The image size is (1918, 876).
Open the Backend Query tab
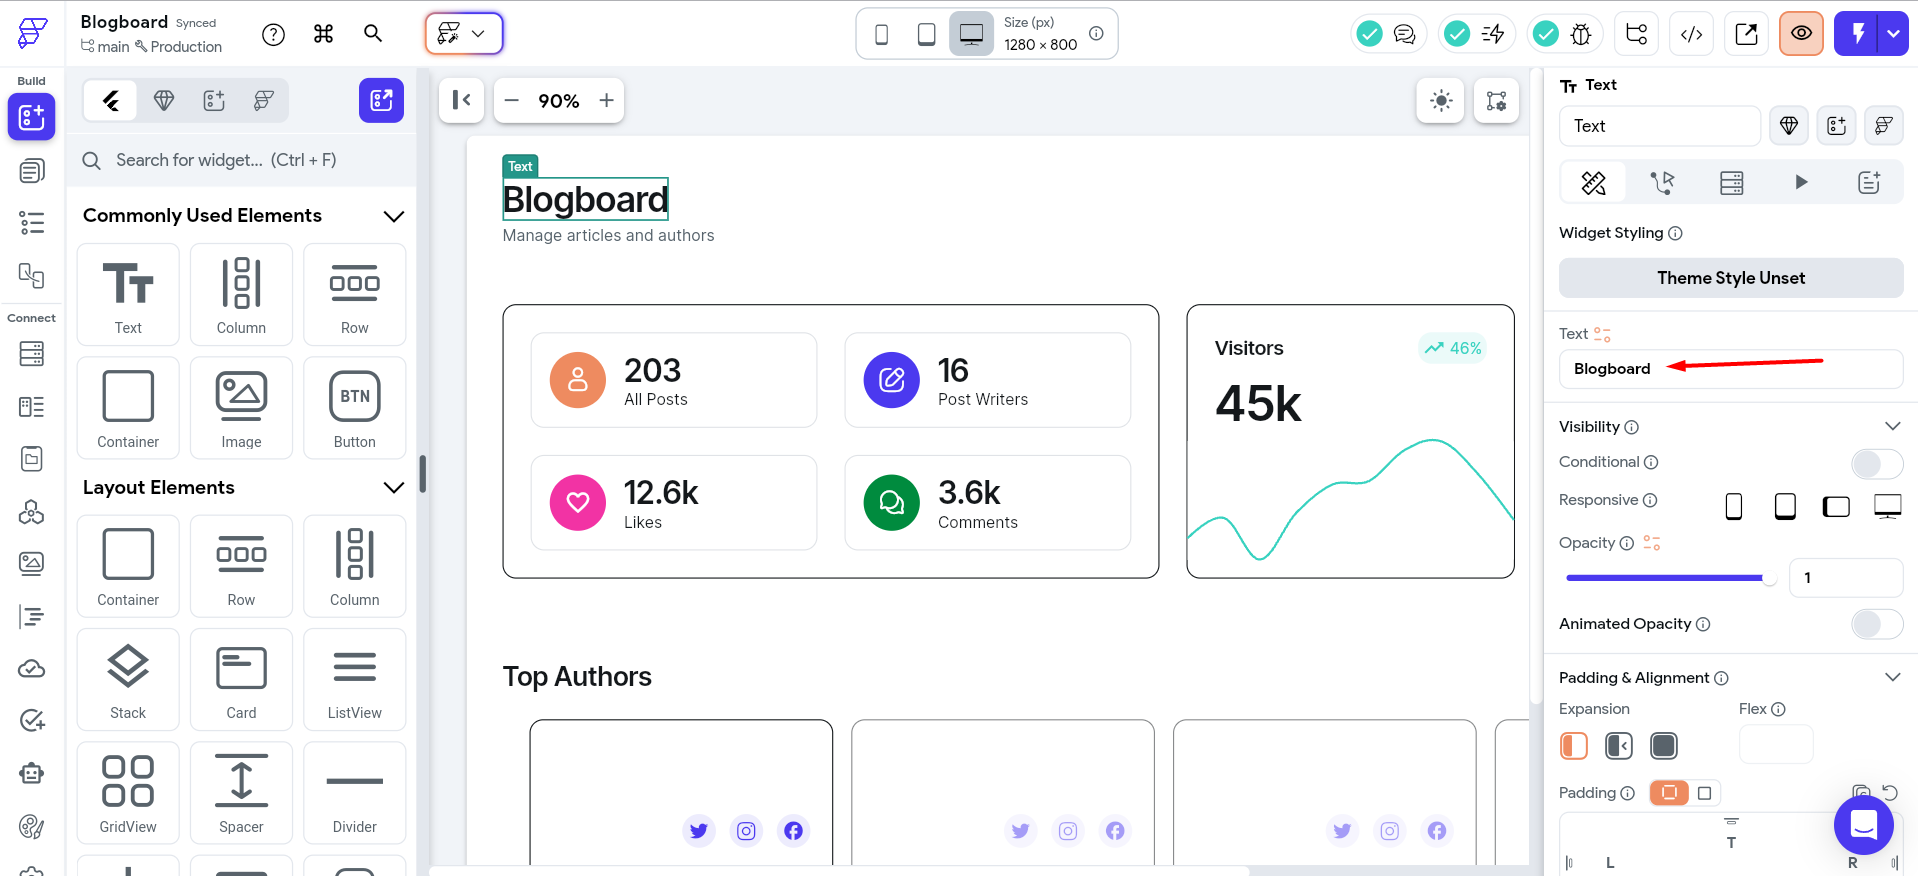1731,182
